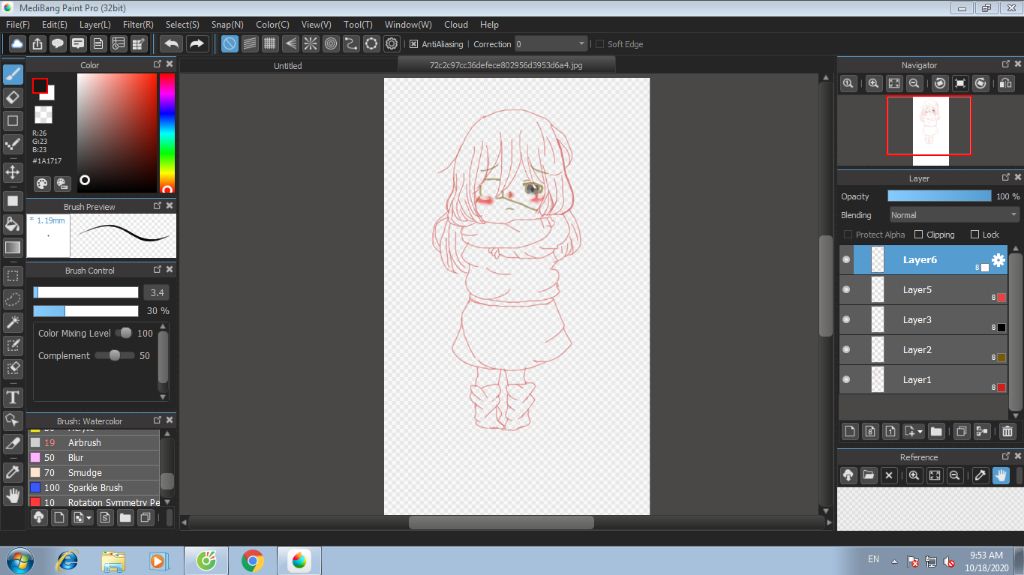Open the Filter menu
Screen dimensions: 1024x575
coord(138,24)
